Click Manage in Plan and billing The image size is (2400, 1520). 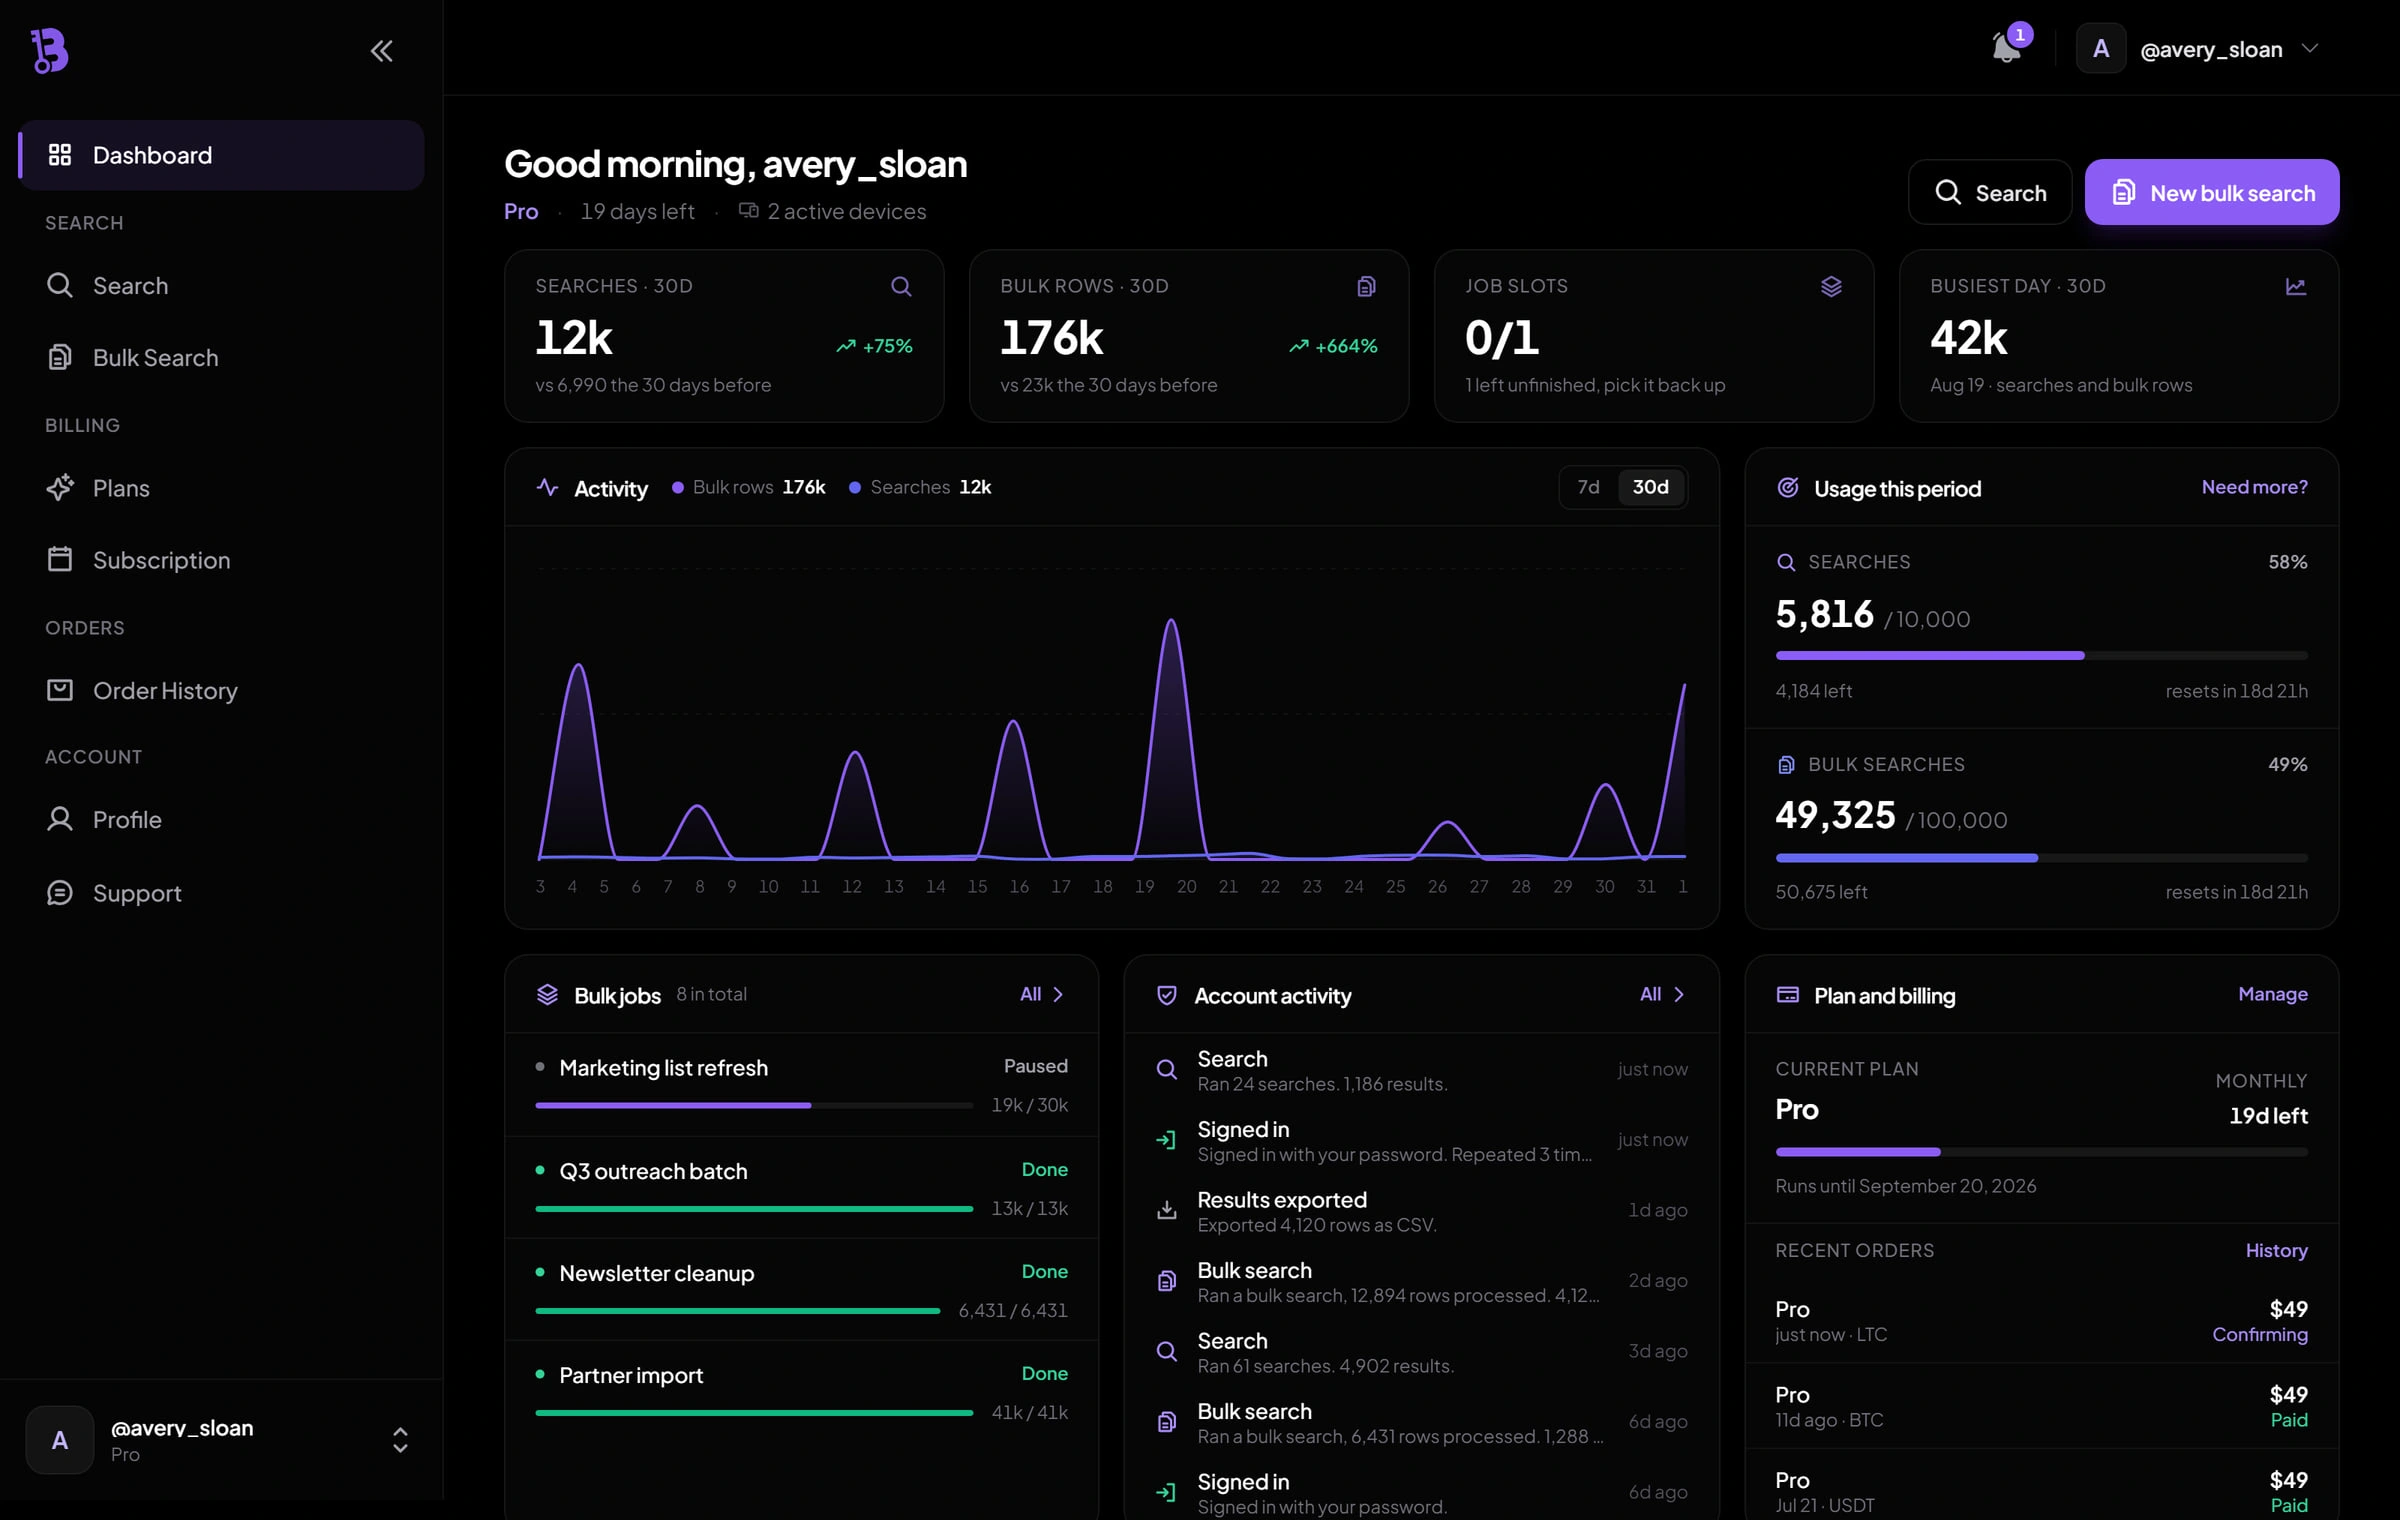(x=2272, y=994)
